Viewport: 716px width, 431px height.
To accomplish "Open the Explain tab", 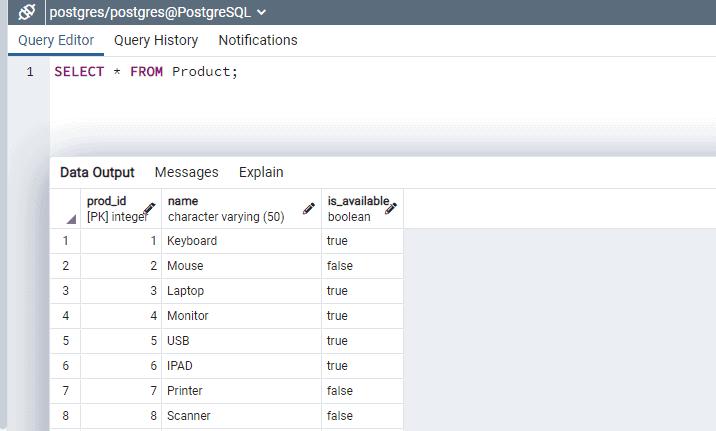I will 261,172.
